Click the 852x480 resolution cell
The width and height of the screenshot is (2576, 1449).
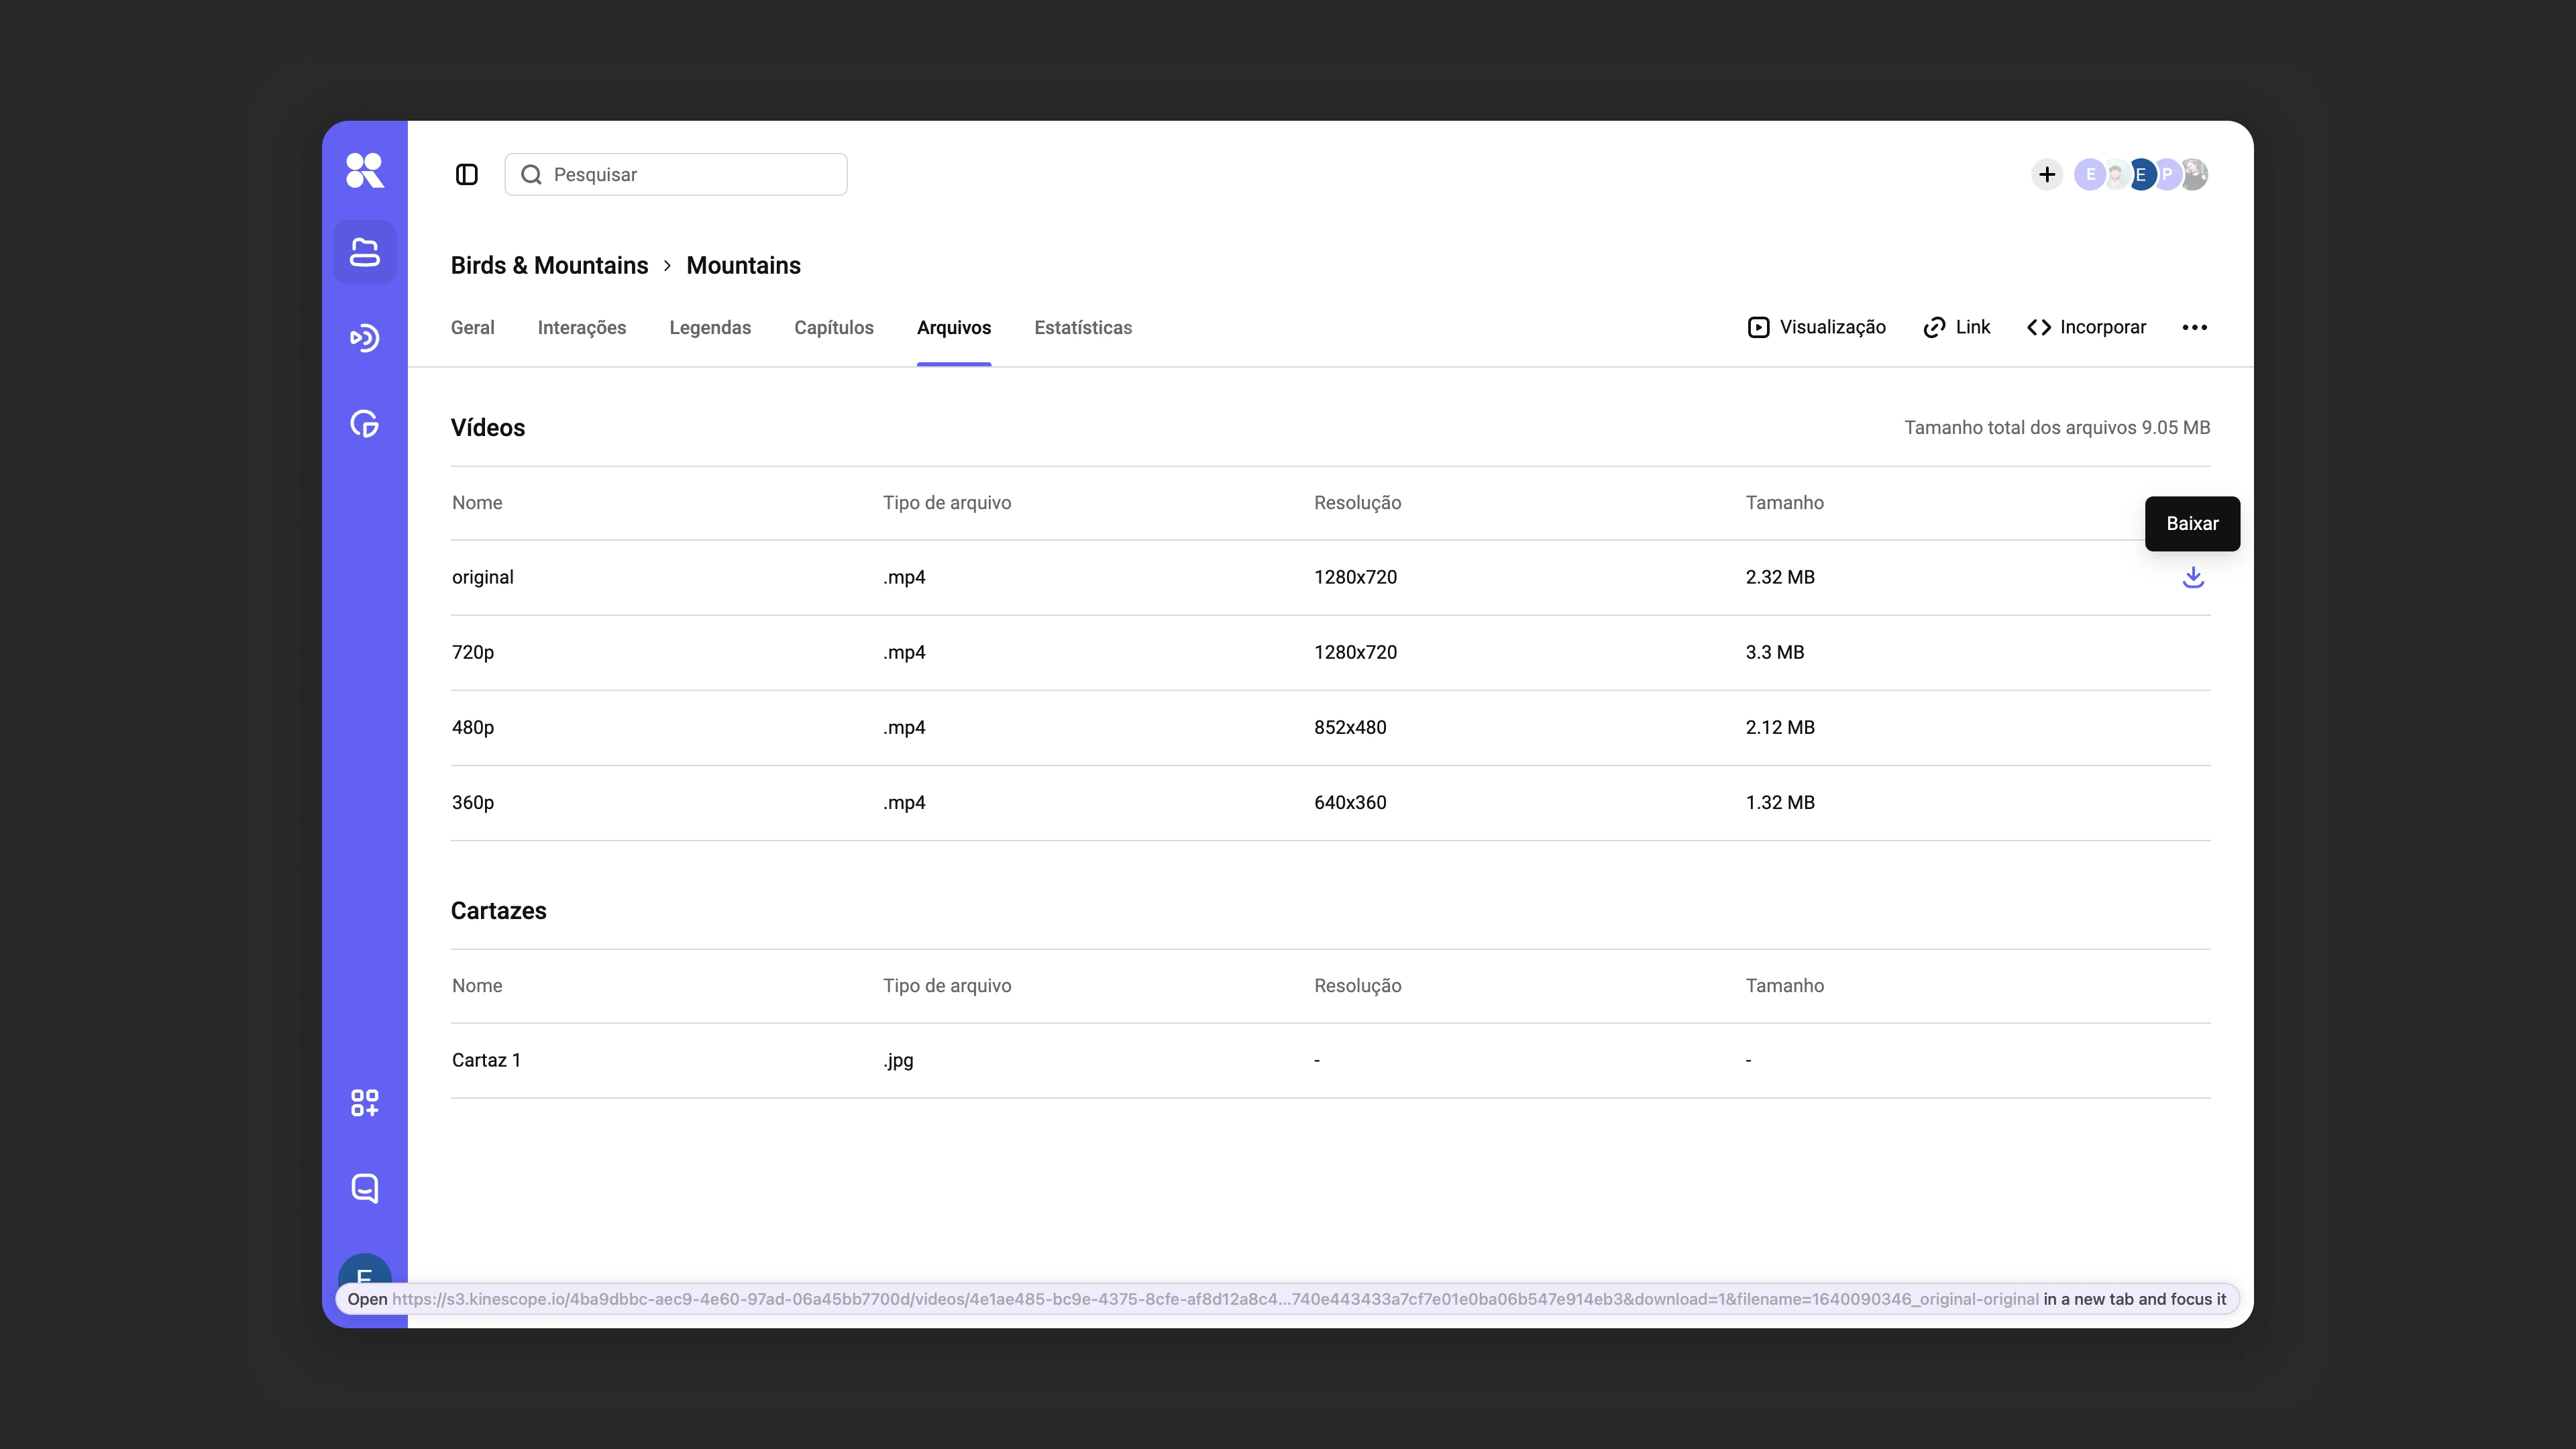coord(1350,728)
